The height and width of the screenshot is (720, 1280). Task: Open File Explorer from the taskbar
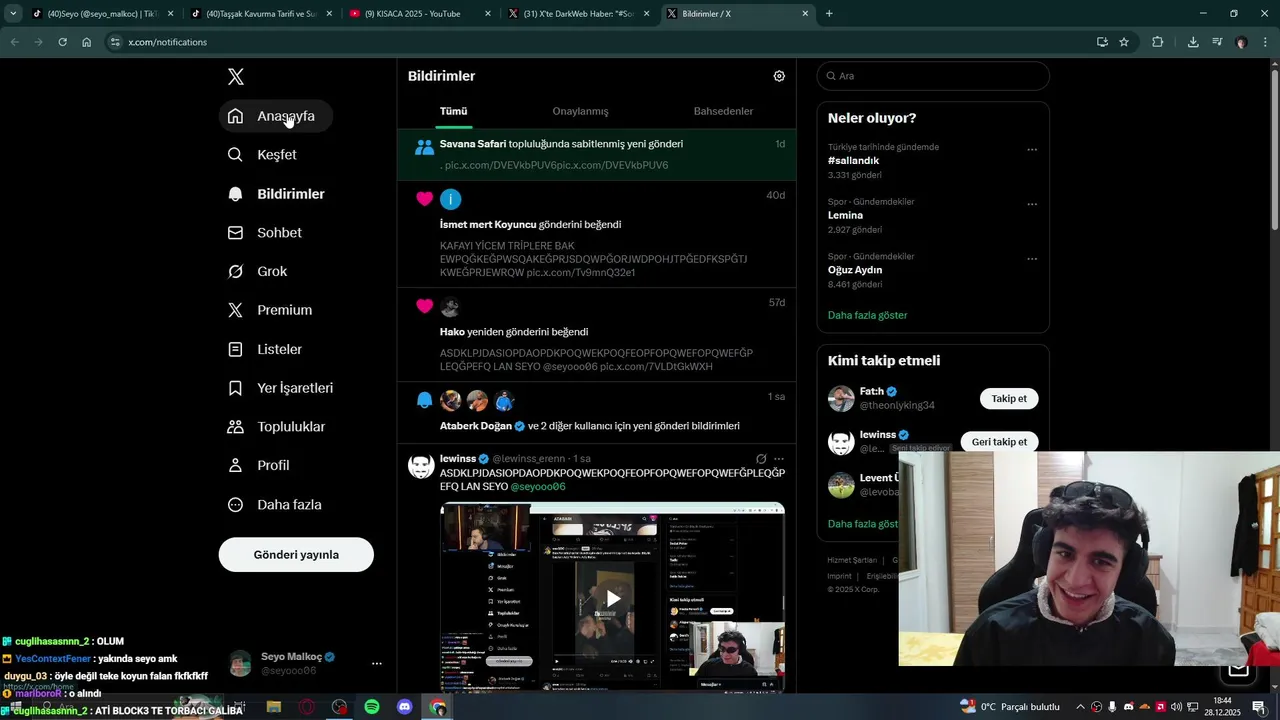click(274, 707)
